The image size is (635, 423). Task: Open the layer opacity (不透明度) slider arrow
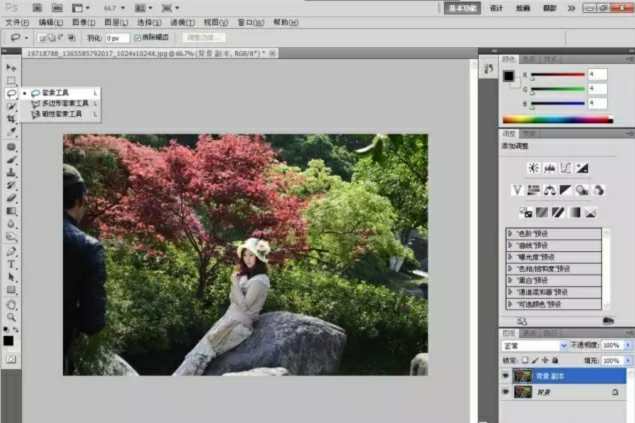click(628, 345)
